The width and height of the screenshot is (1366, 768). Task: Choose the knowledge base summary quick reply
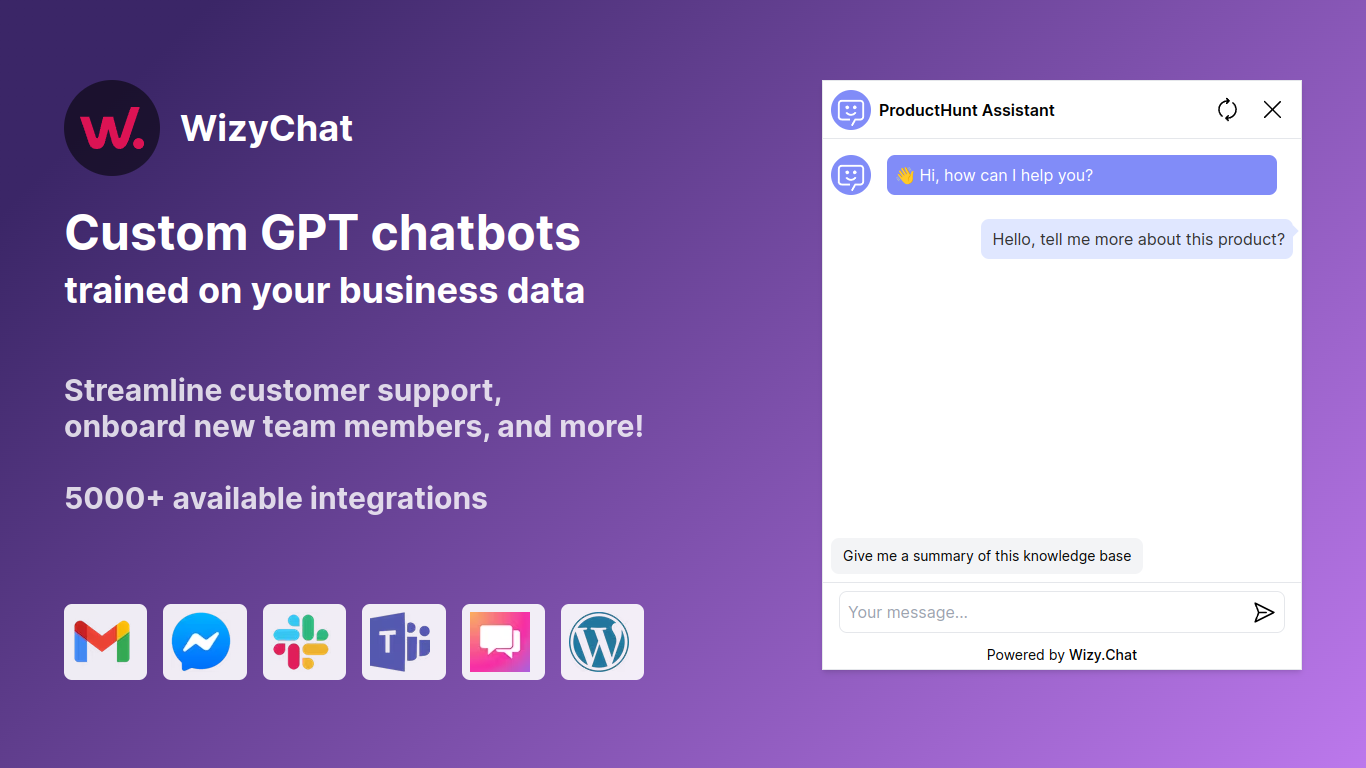point(987,556)
